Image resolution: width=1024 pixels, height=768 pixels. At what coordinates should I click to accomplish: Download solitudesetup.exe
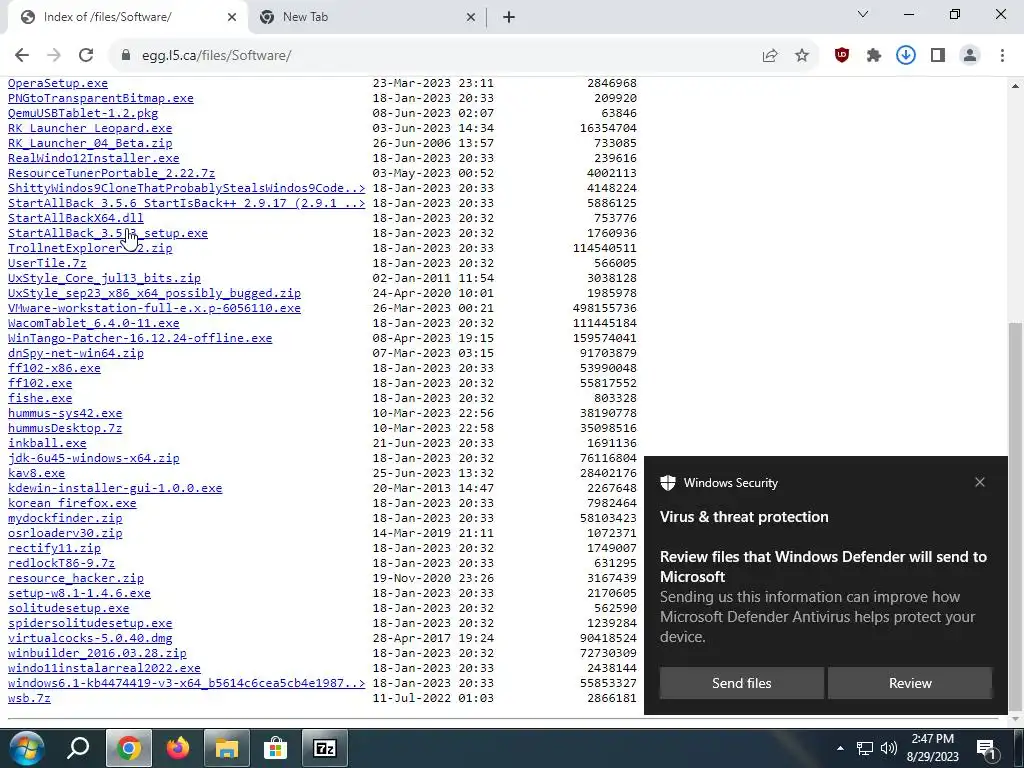(x=69, y=609)
